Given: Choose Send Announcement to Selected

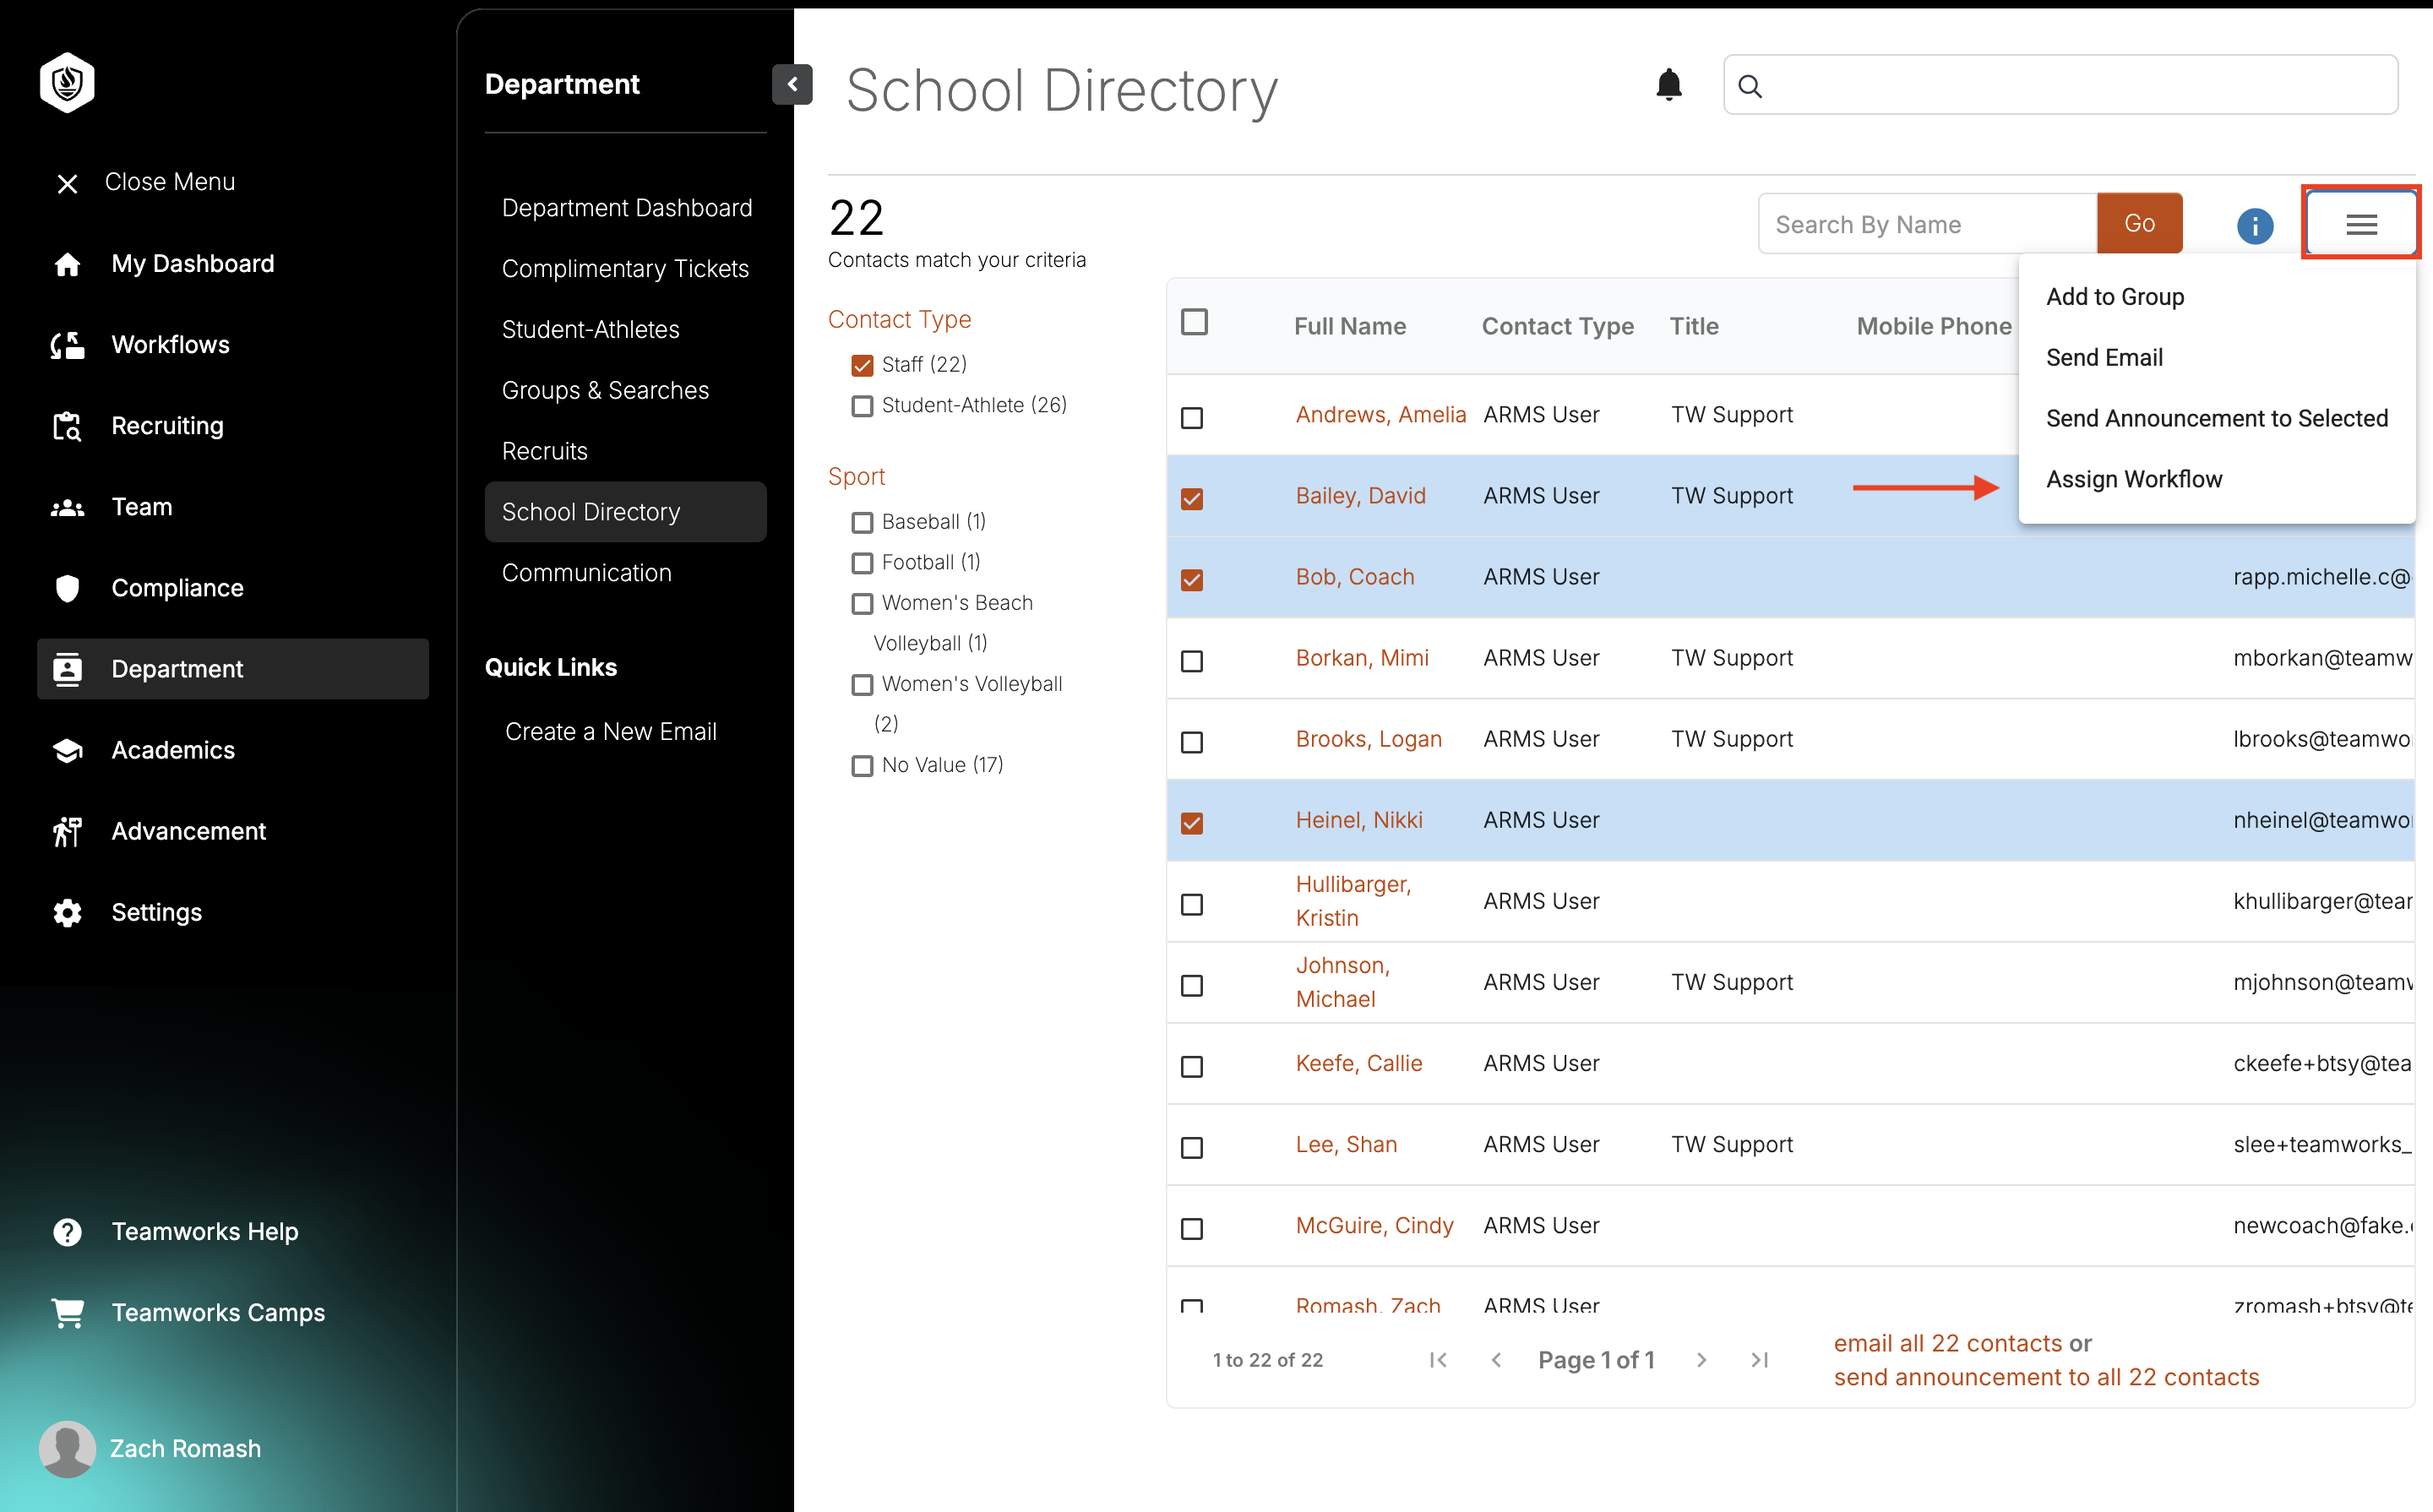Looking at the screenshot, I should click(2216, 419).
